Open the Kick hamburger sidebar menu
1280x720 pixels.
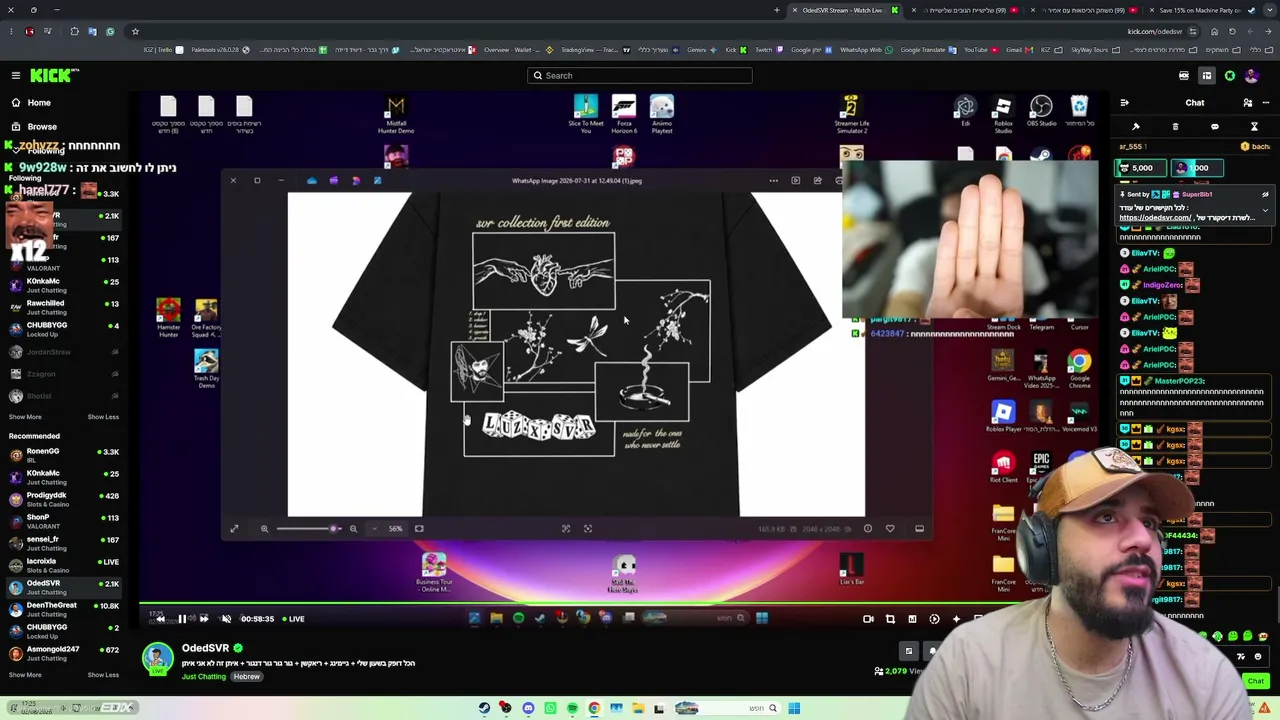(16, 75)
